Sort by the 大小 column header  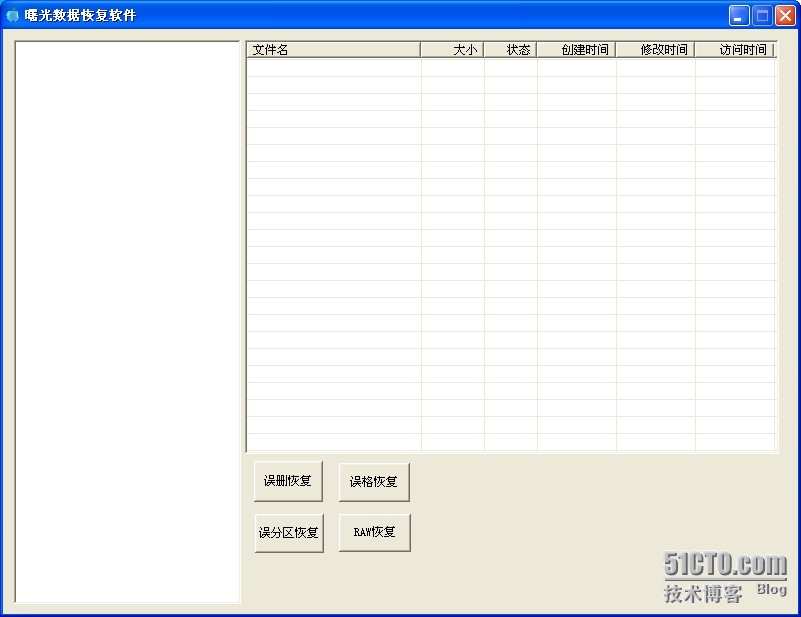coord(452,50)
